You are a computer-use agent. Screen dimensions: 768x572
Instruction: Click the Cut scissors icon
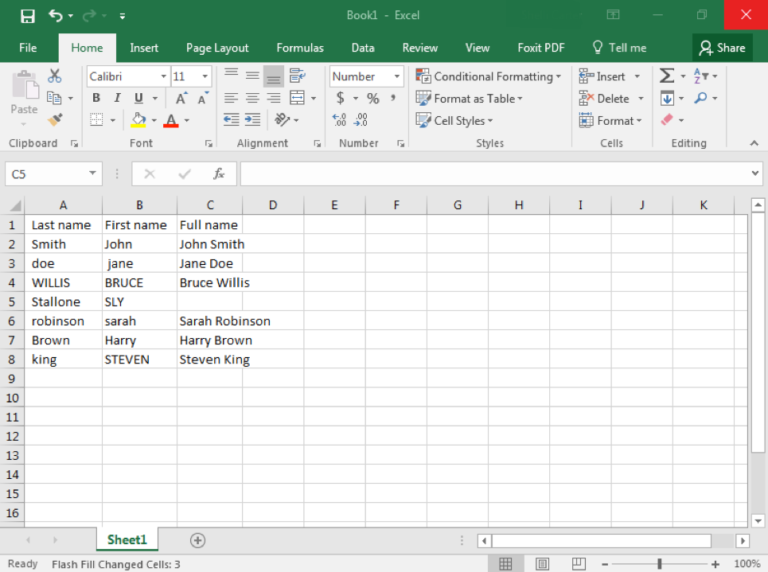tap(55, 76)
